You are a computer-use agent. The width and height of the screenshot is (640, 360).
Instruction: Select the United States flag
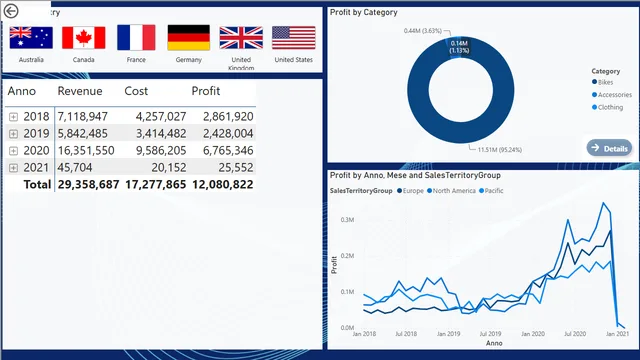(294, 38)
